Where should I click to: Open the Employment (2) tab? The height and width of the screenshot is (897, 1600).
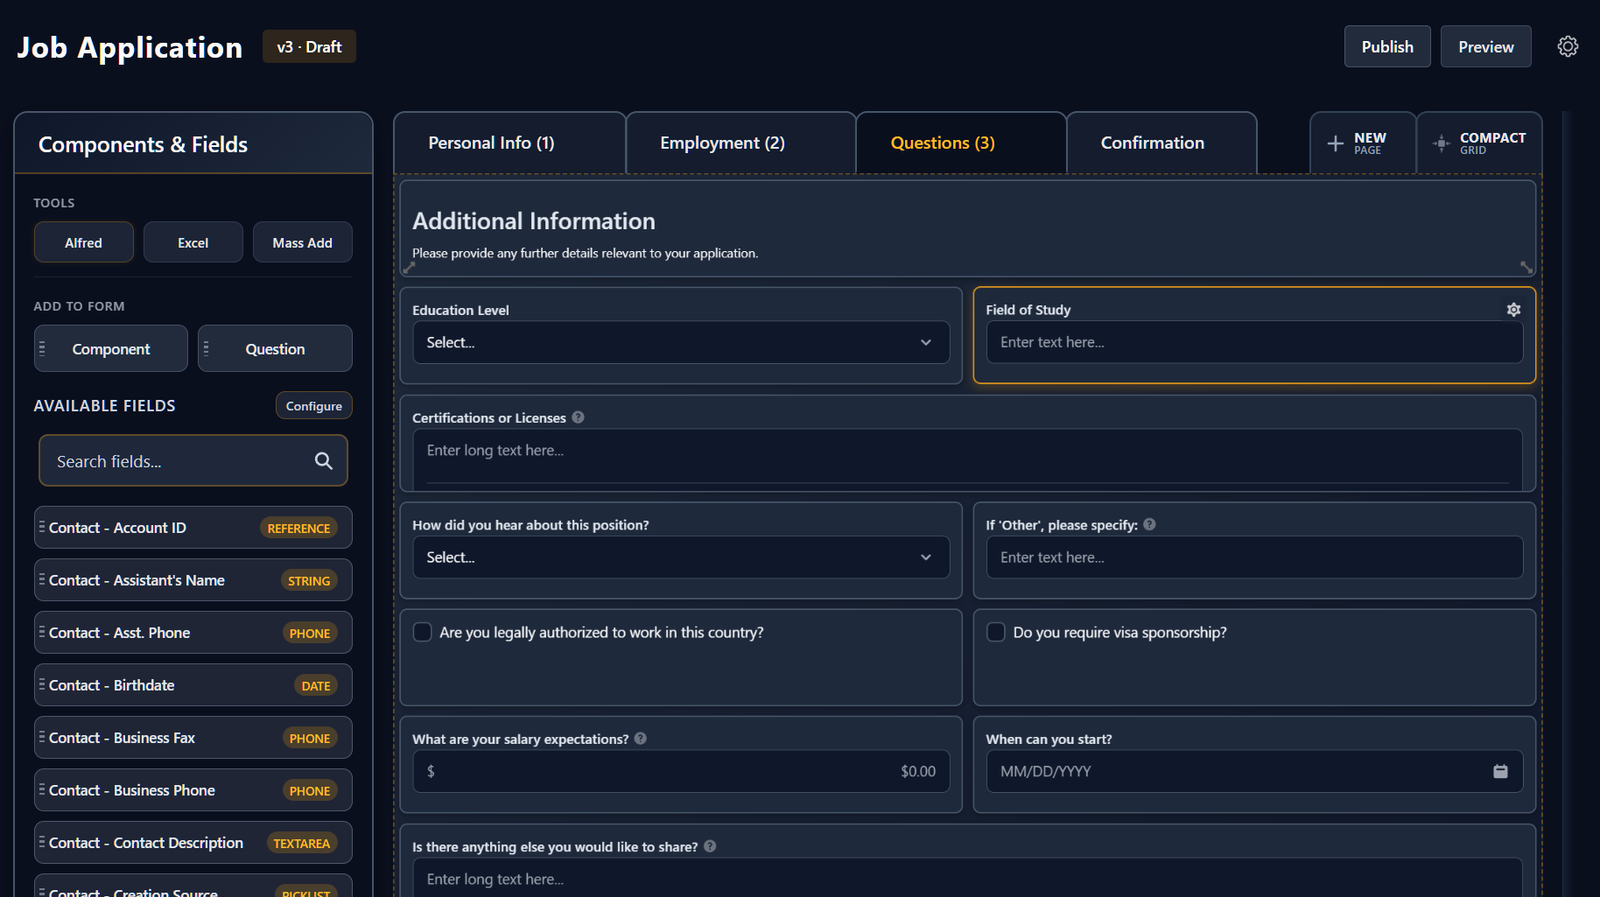point(722,144)
